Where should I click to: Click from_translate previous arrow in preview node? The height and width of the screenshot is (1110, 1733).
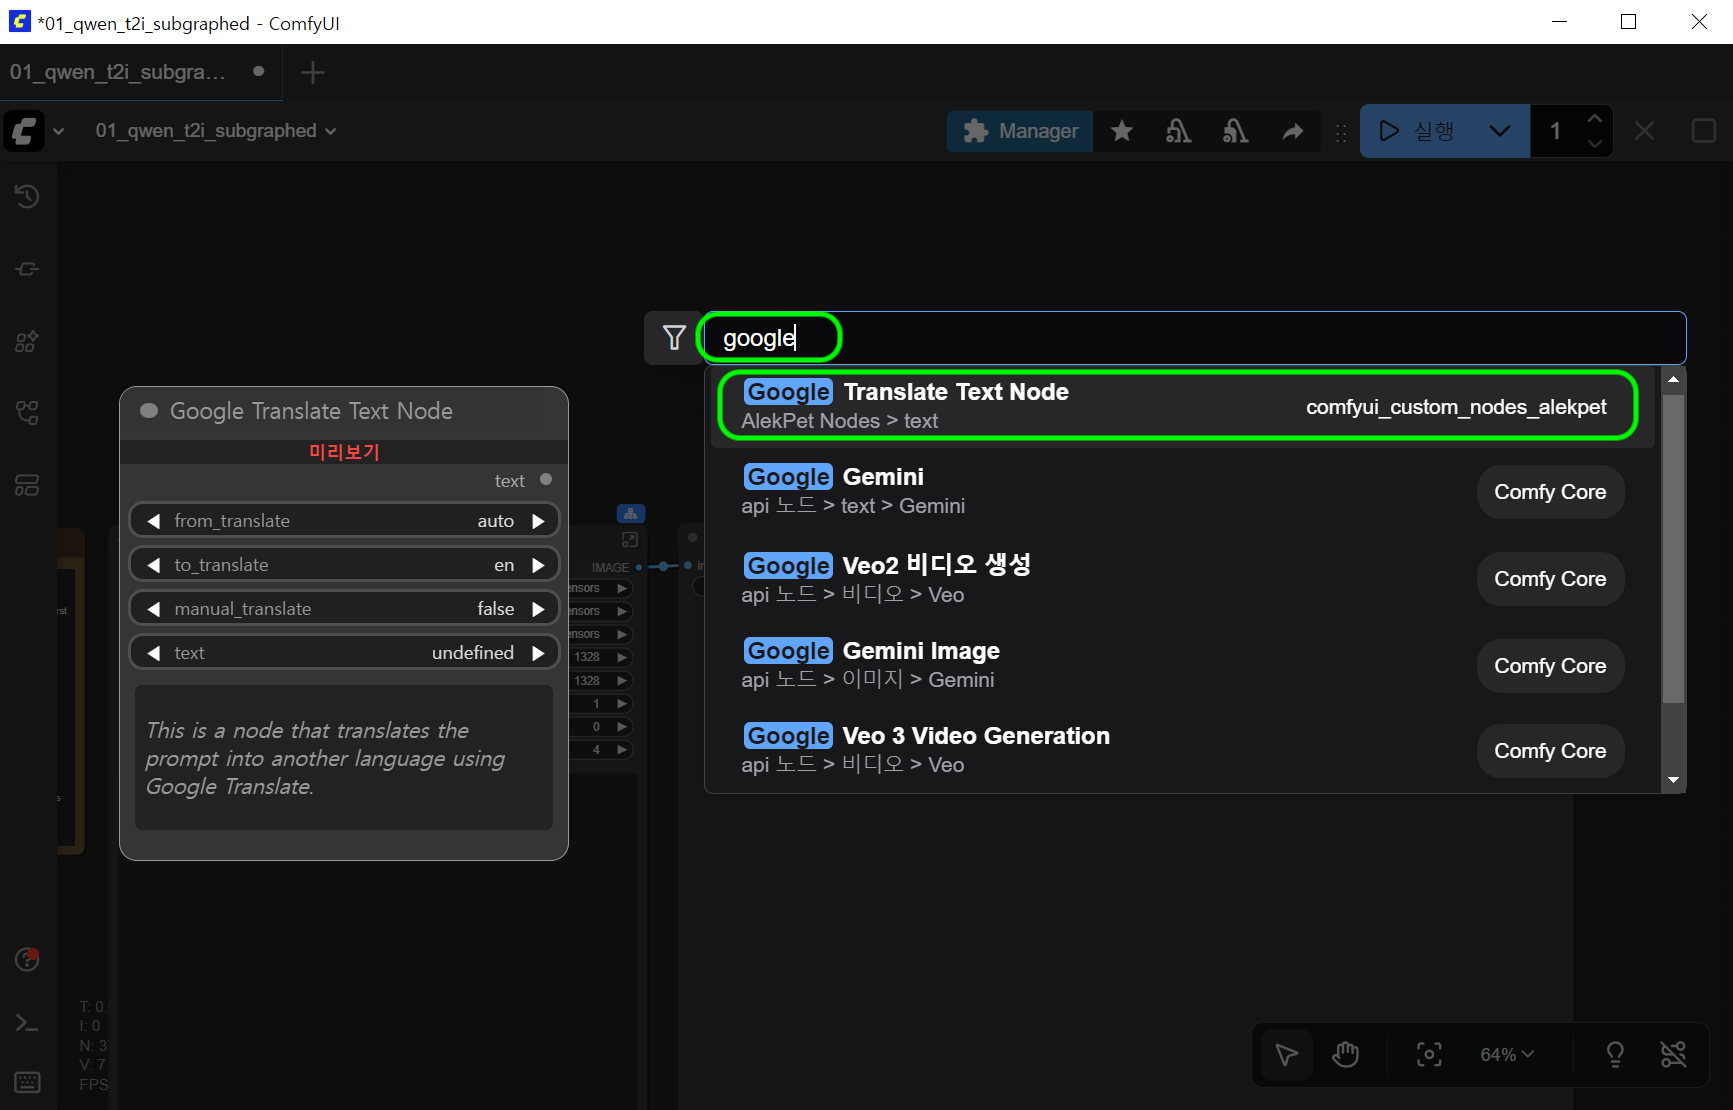154,521
